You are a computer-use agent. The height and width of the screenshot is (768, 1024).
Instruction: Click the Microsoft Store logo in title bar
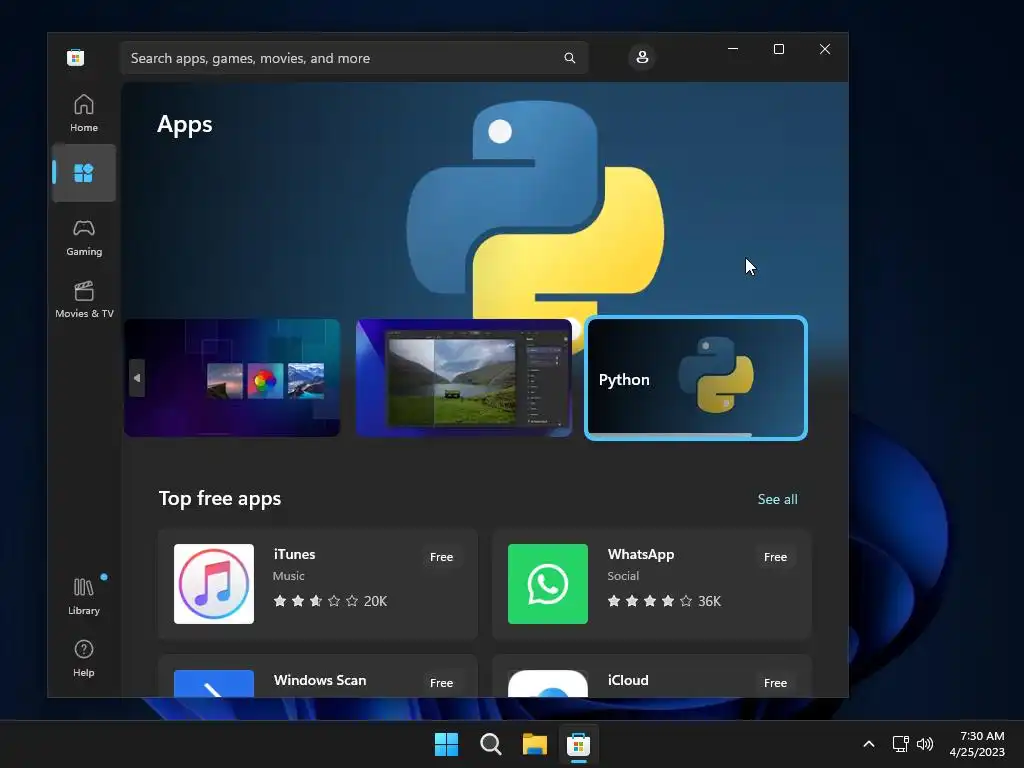[x=76, y=57]
